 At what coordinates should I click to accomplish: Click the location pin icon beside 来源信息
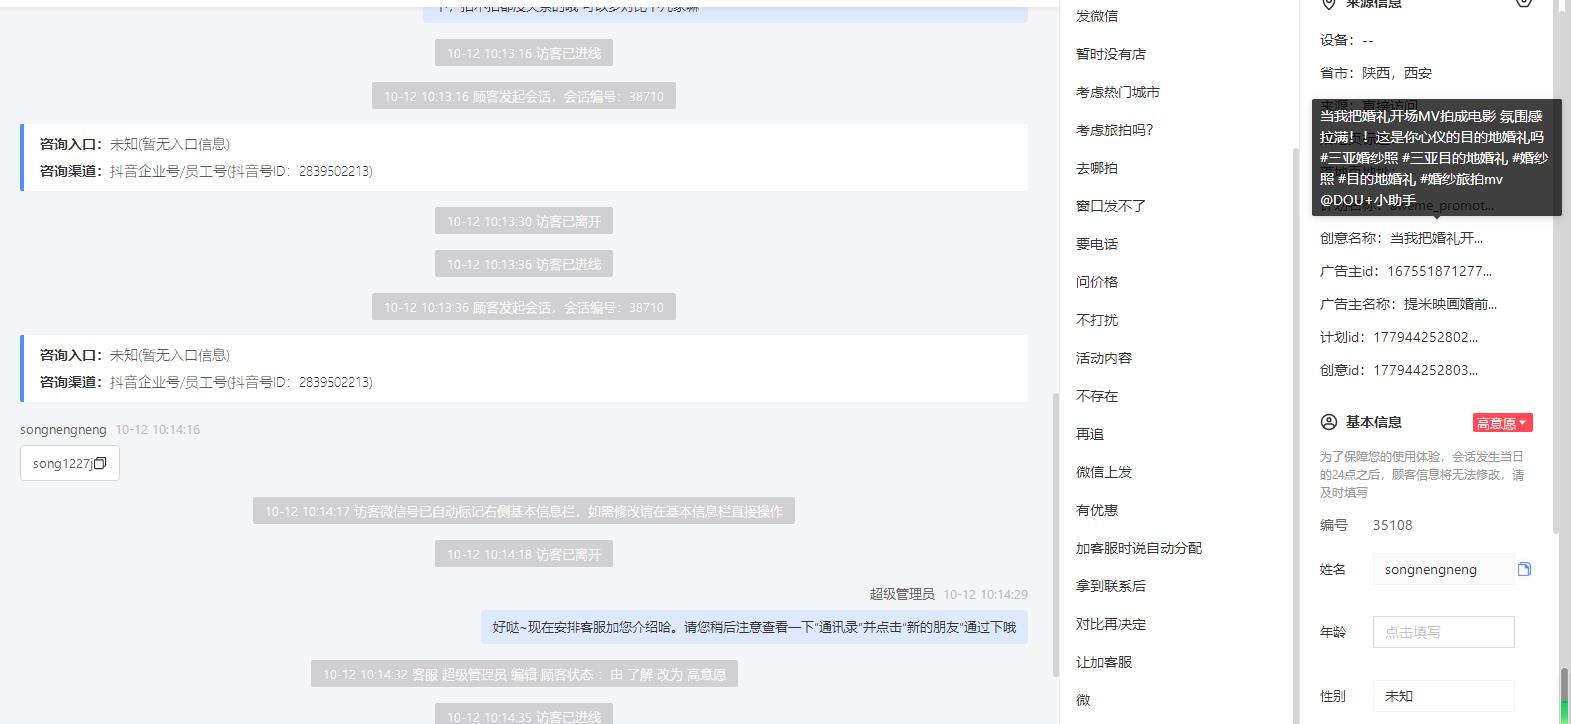click(x=1329, y=4)
